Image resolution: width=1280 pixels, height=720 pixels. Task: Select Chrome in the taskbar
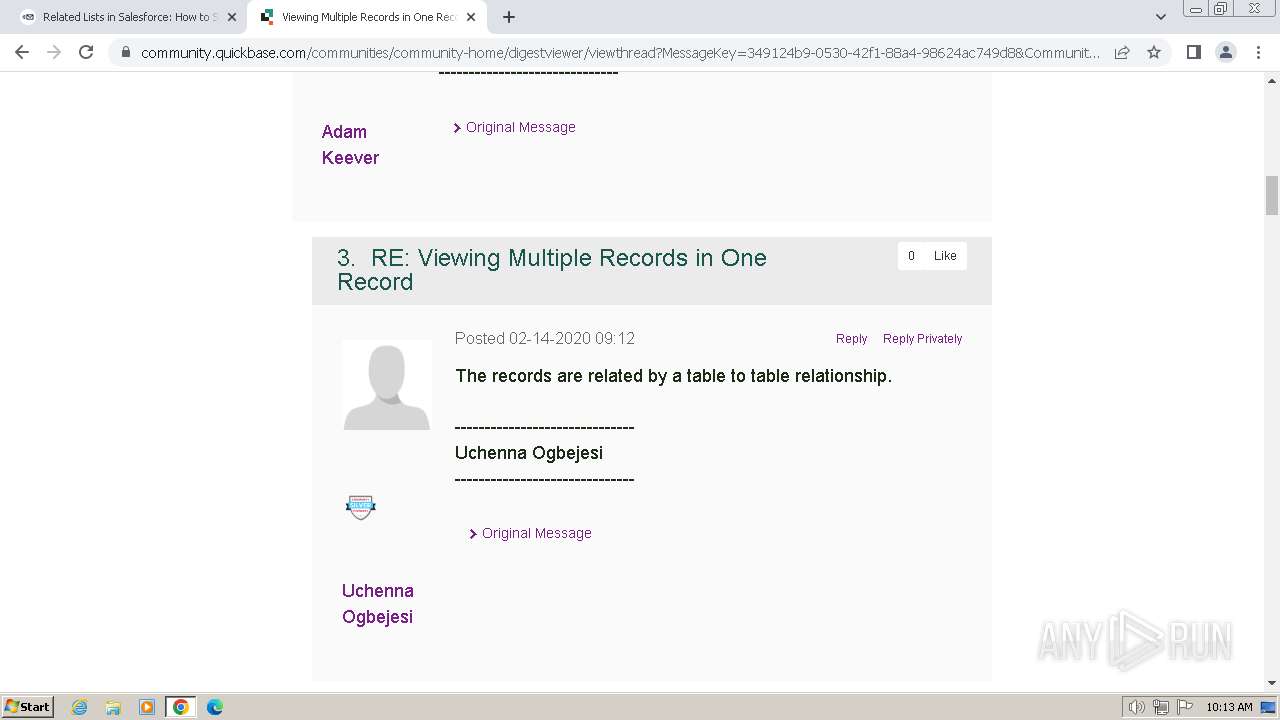click(x=181, y=707)
